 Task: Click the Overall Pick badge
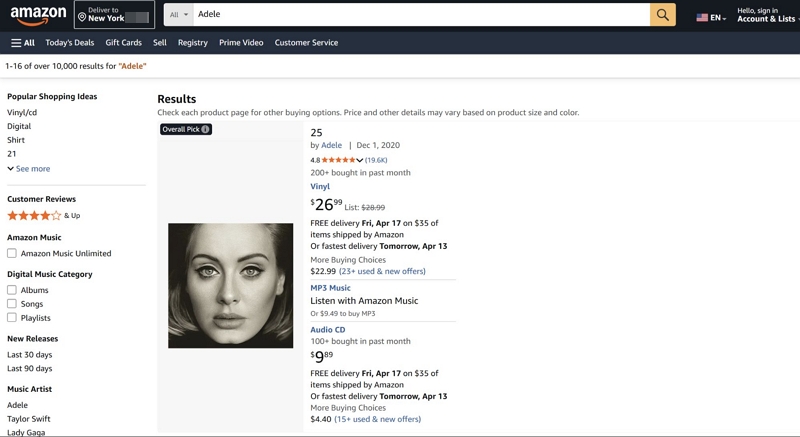[x=186, y=130]
